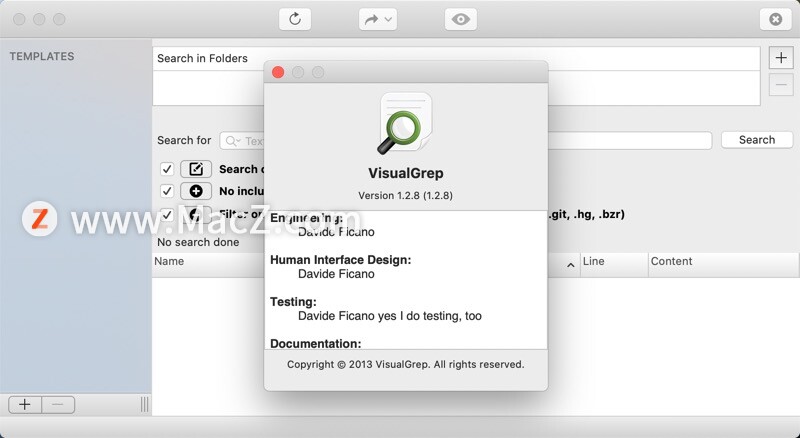
Task: Click the circled plus include icon
Action: point(196,191)
